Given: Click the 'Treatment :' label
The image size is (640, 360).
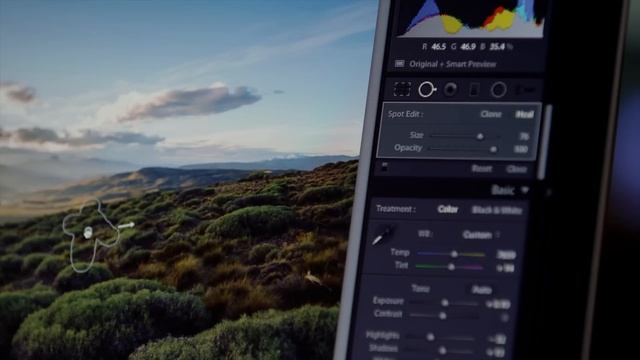Looking at the screenshot, I should coord(396,209).
